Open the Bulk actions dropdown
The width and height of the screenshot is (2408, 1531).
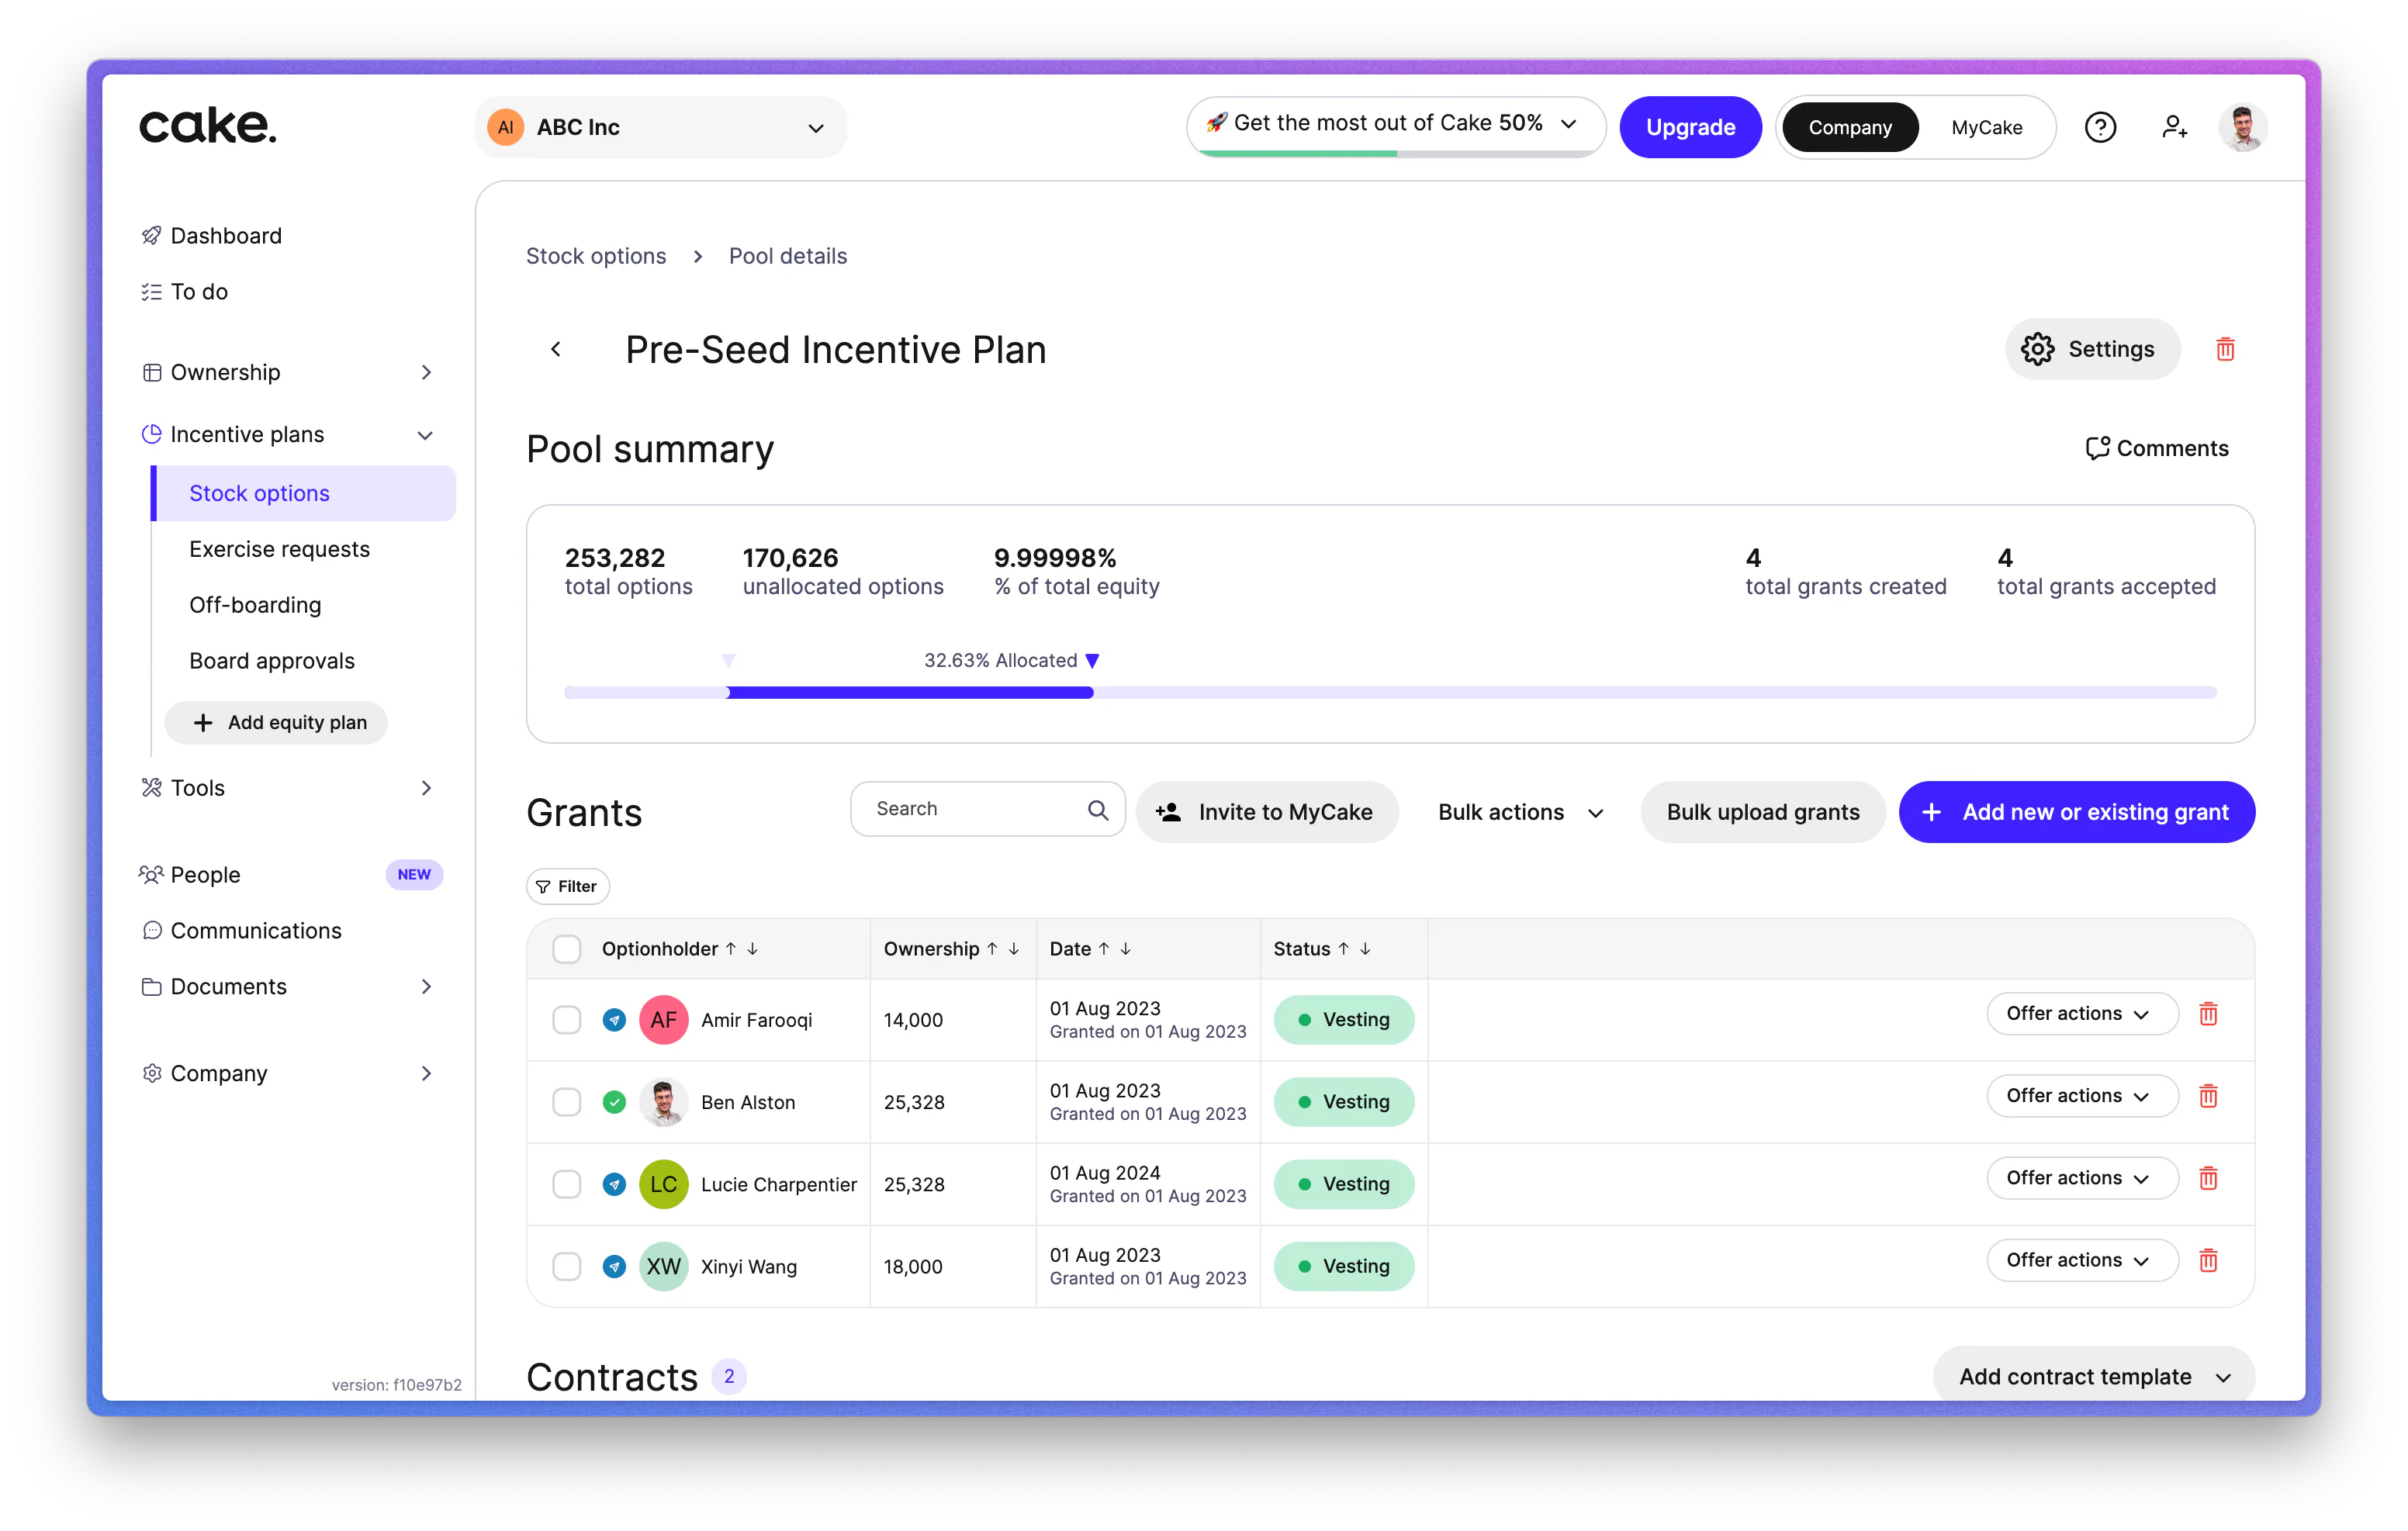1520,812
